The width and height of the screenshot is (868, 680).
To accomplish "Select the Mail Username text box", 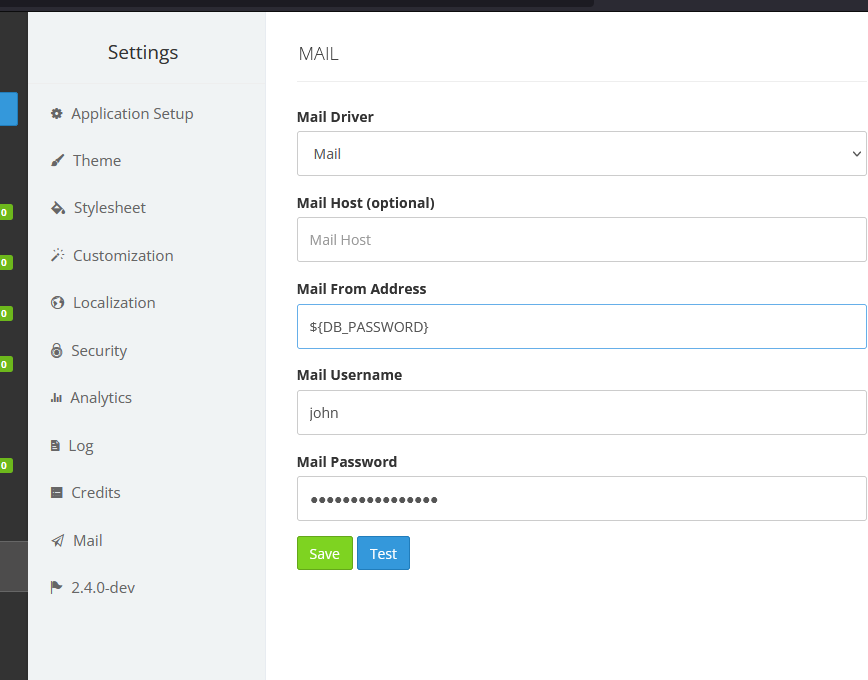I will (581, 413).
